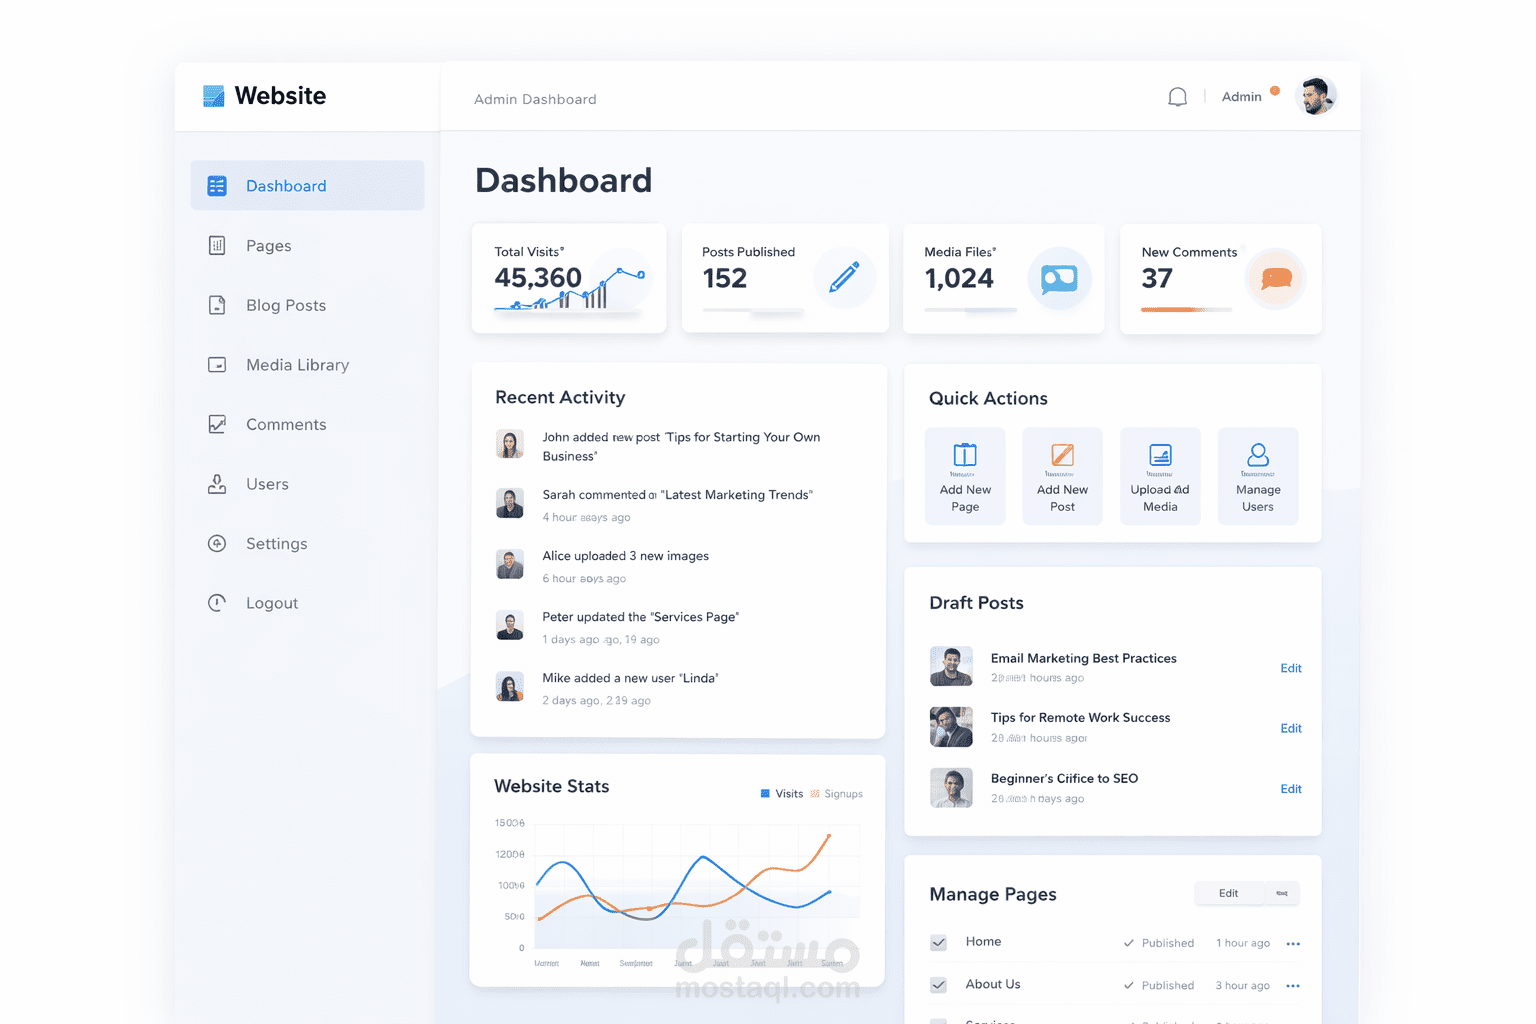
Task: Click Mike's avatar in Recent Activity
Action: point(510,686)
